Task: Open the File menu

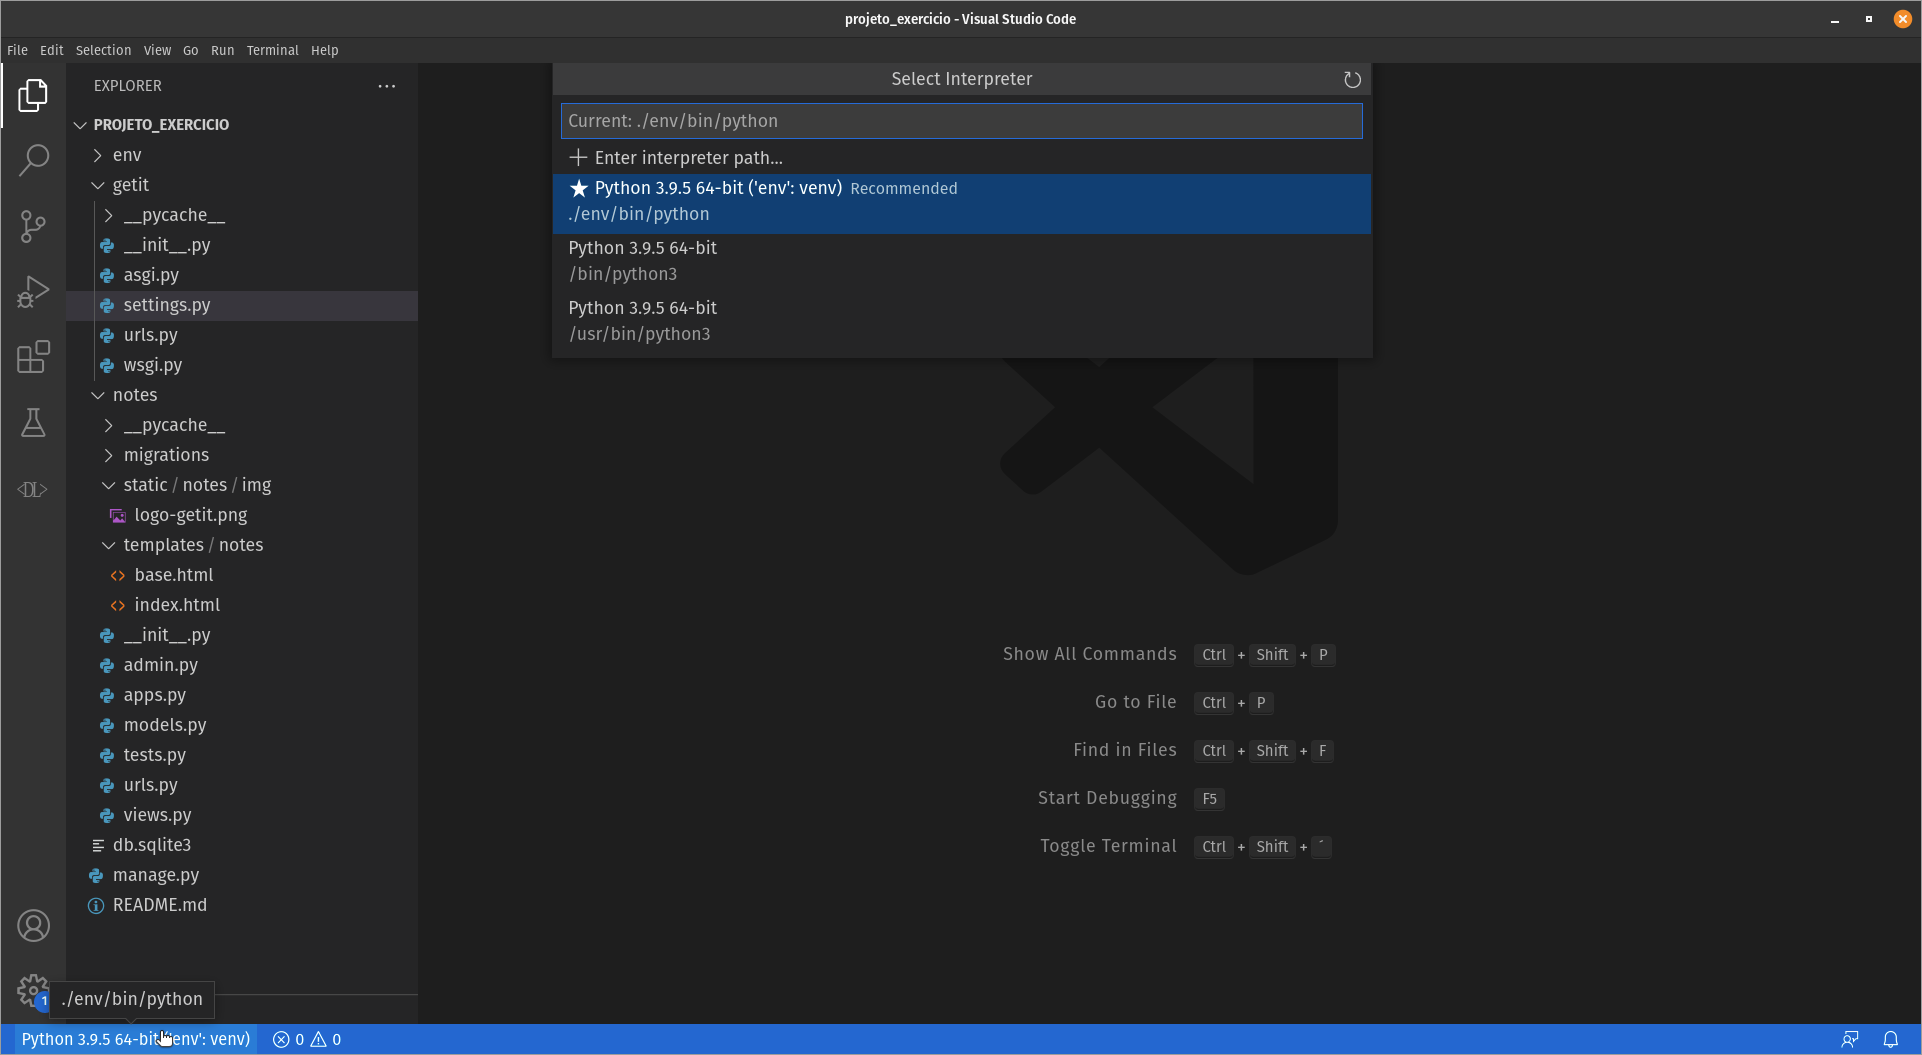Action: [17, 50]
